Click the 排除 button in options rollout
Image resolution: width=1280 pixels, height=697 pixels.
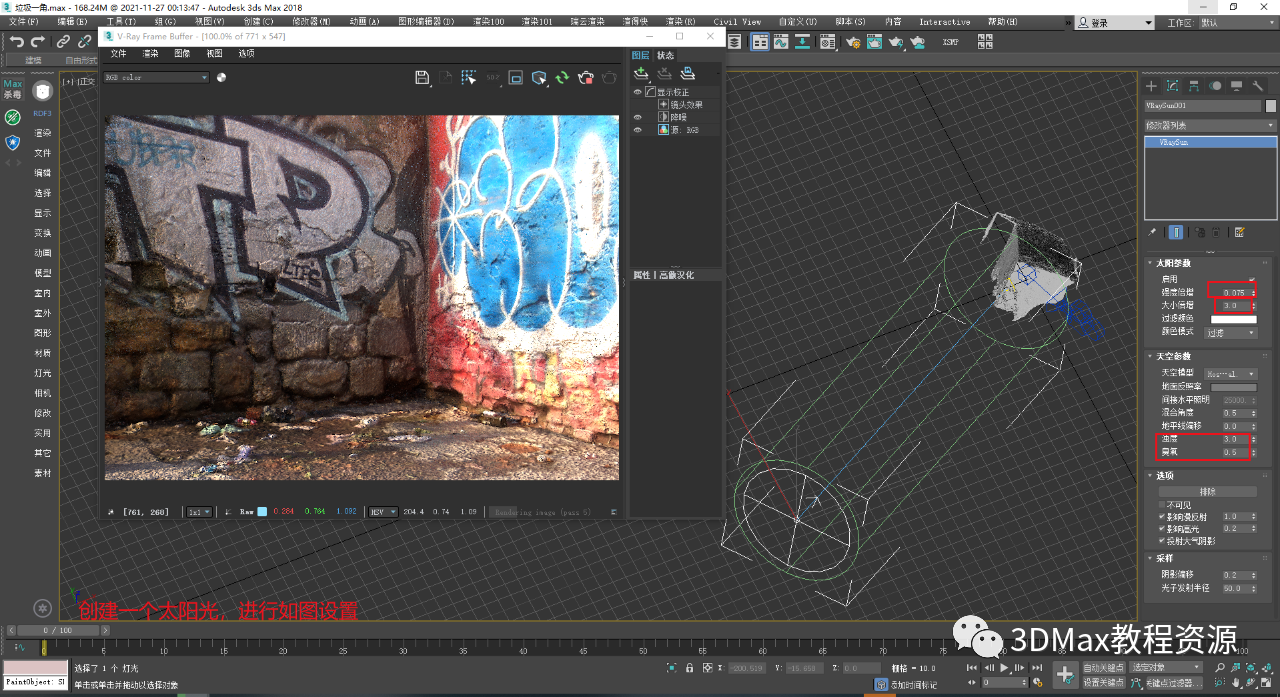tap(1207, 491)
